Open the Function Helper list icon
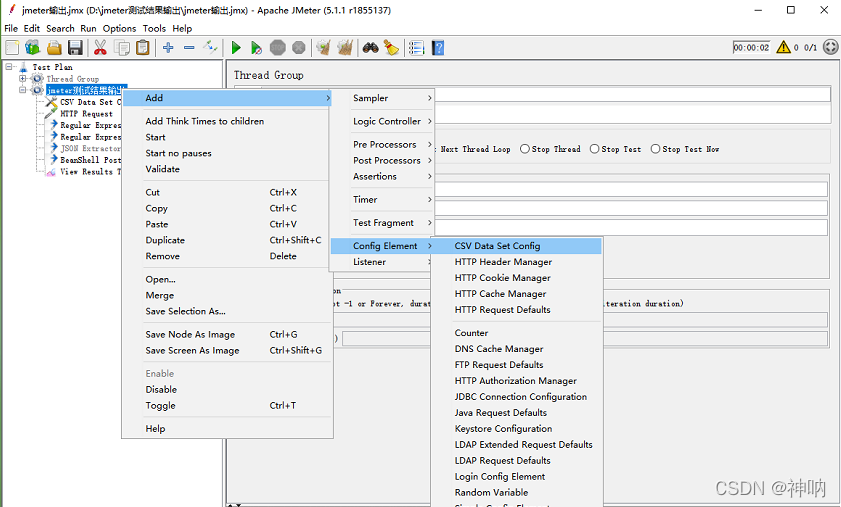 tap(416, 48)
